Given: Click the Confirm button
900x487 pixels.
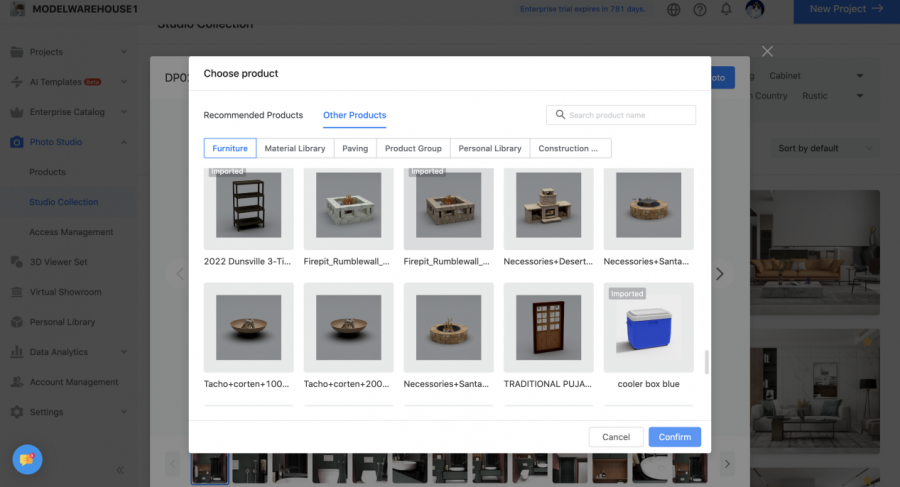Looking at the screenshot, I should click(x=675, y=437).
